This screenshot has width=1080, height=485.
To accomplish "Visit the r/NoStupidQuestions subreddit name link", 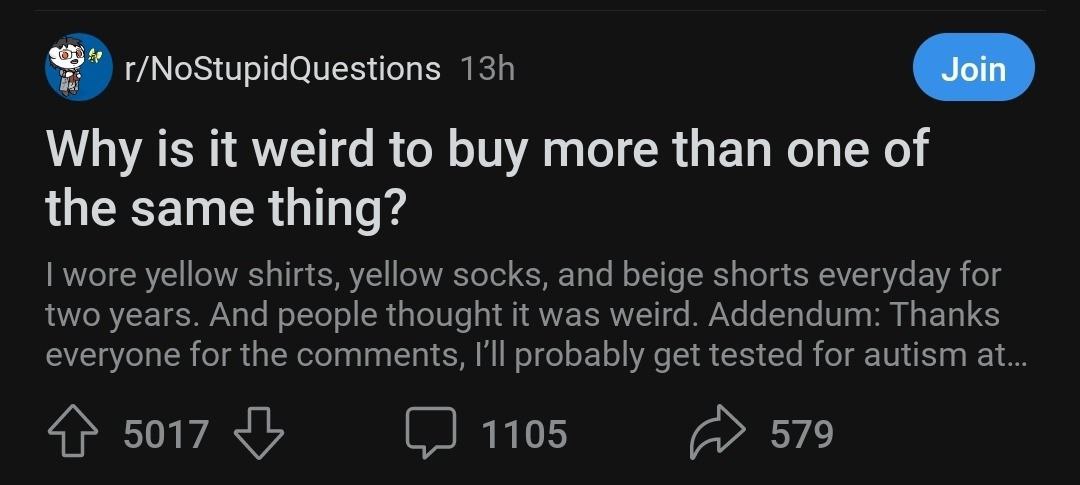I will click(x=282, y=68).
